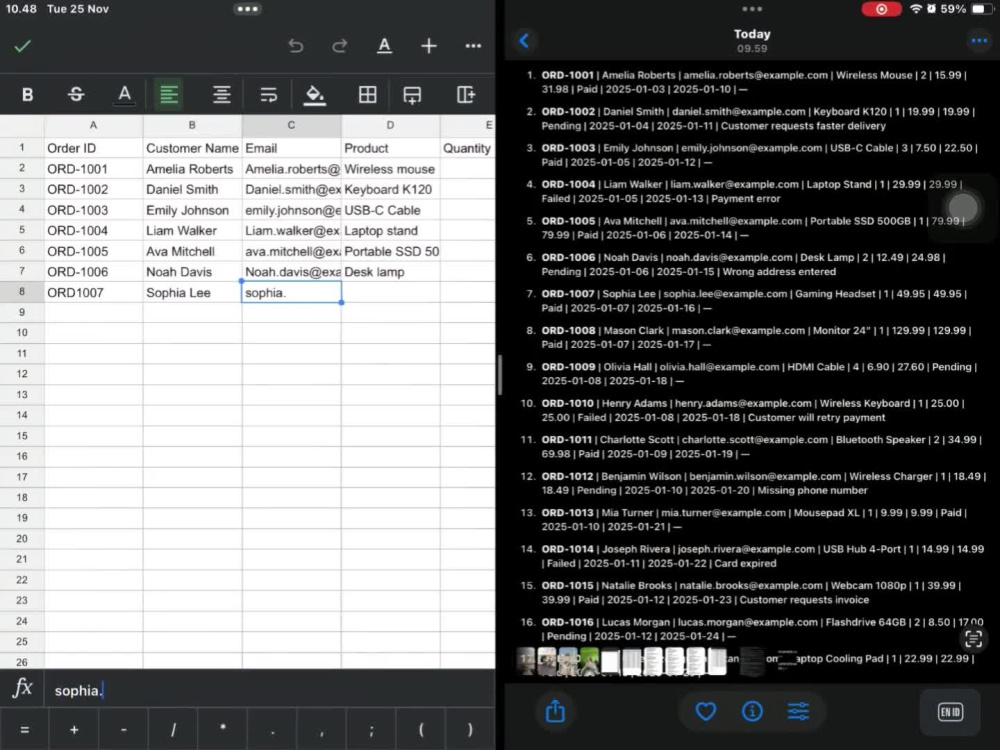The width and height of the screenshot is (1000, 750).
Task: Select cell containing Laptop stand
Action: [x=390, y=231]
